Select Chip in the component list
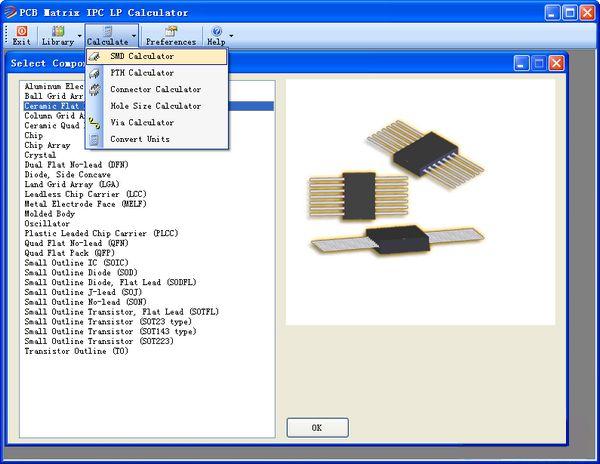600x464 pixels. pos(34,135)
